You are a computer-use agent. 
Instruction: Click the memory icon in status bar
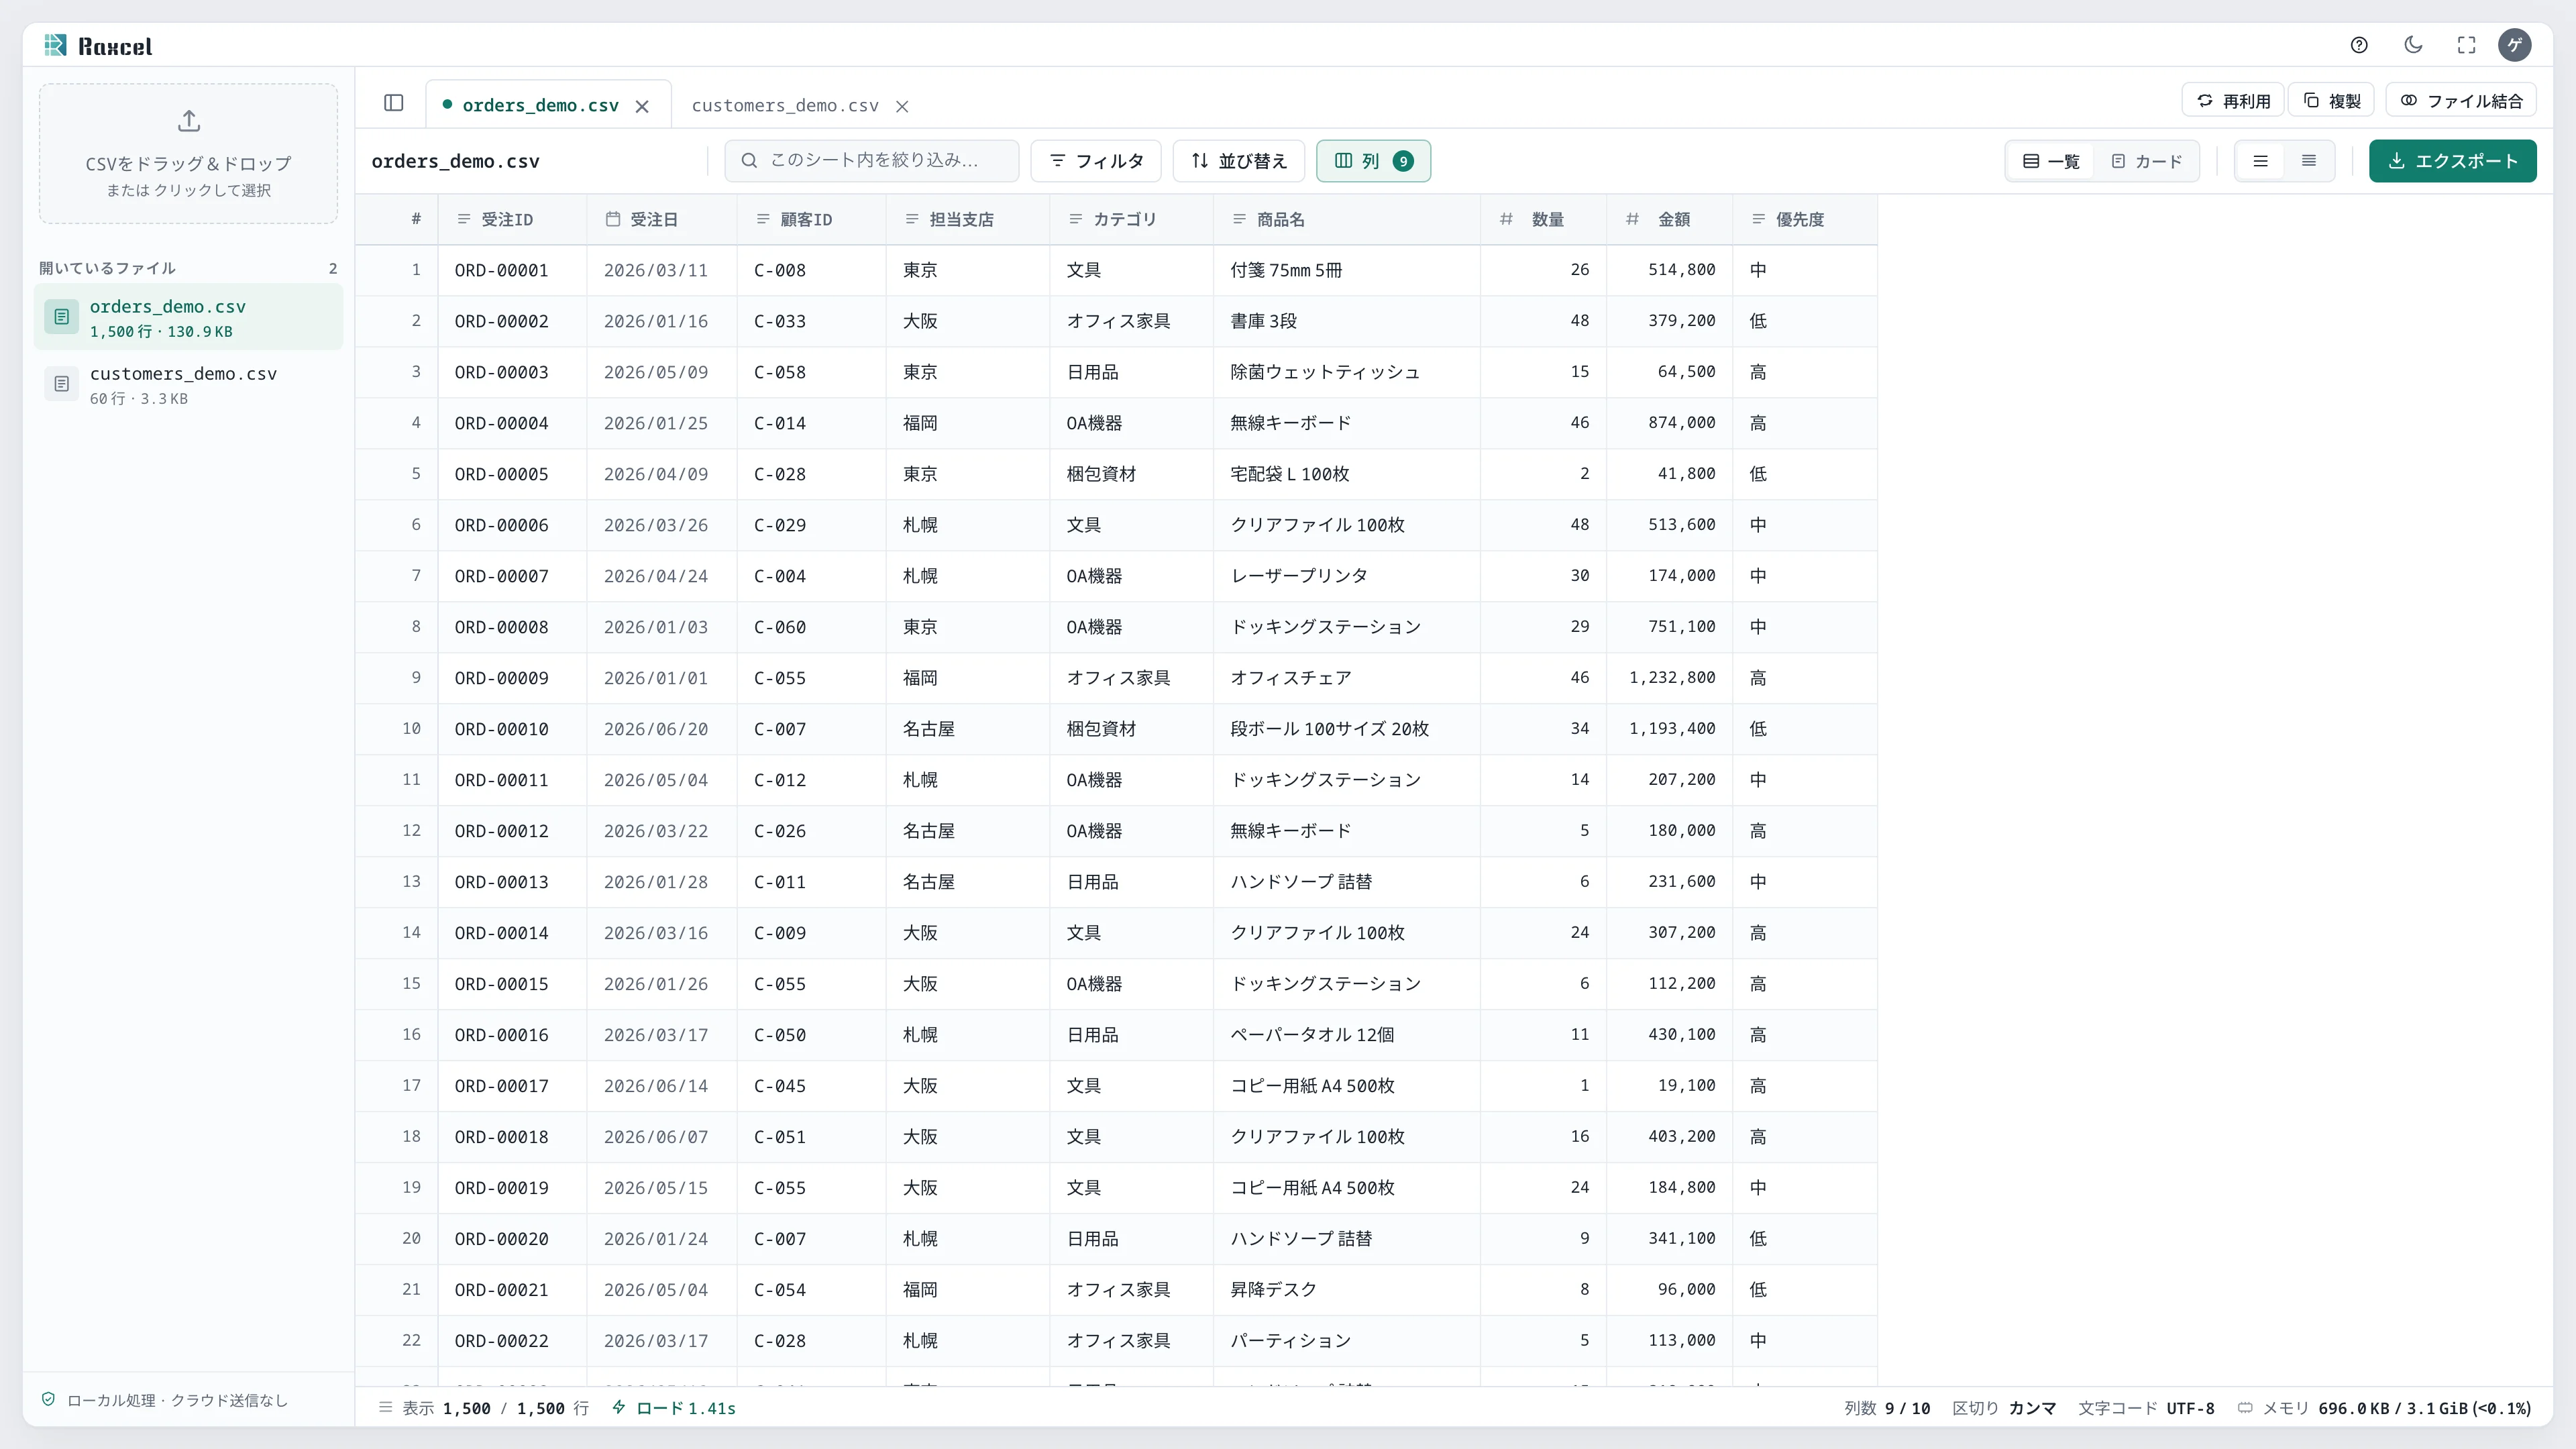(x=2245, y=1408)
